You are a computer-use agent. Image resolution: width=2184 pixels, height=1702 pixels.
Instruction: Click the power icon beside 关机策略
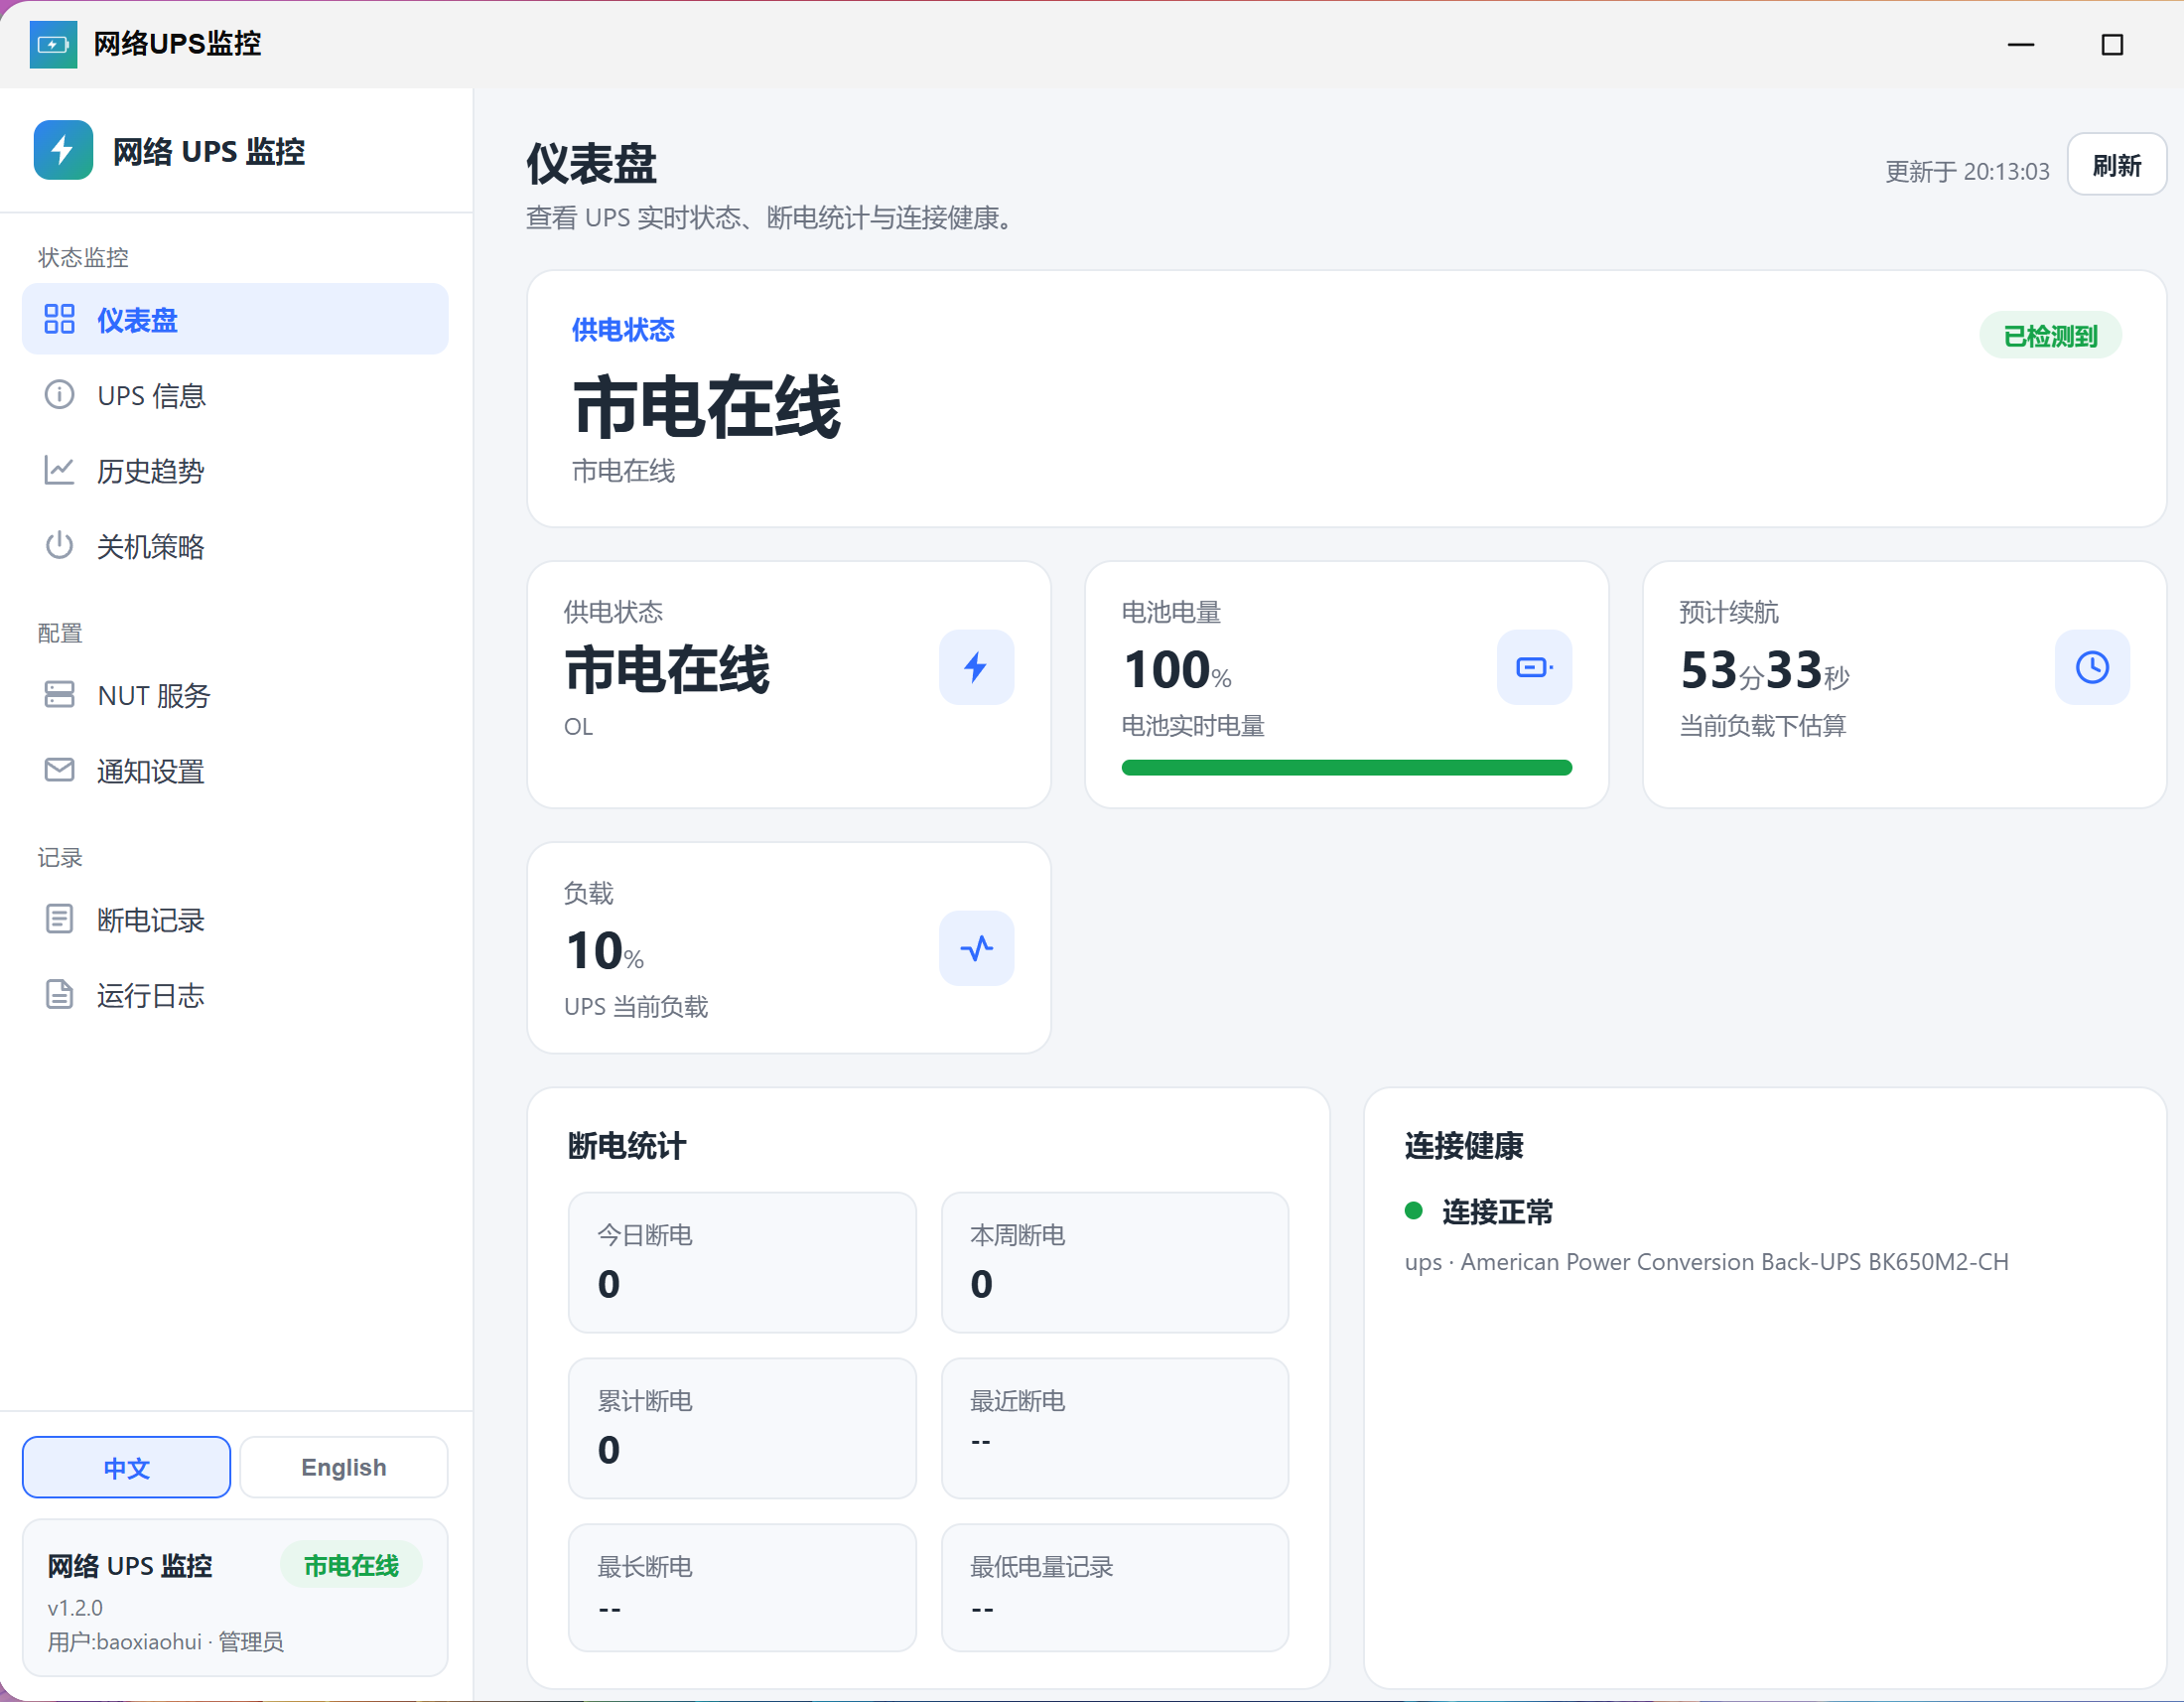pos(59,545)
